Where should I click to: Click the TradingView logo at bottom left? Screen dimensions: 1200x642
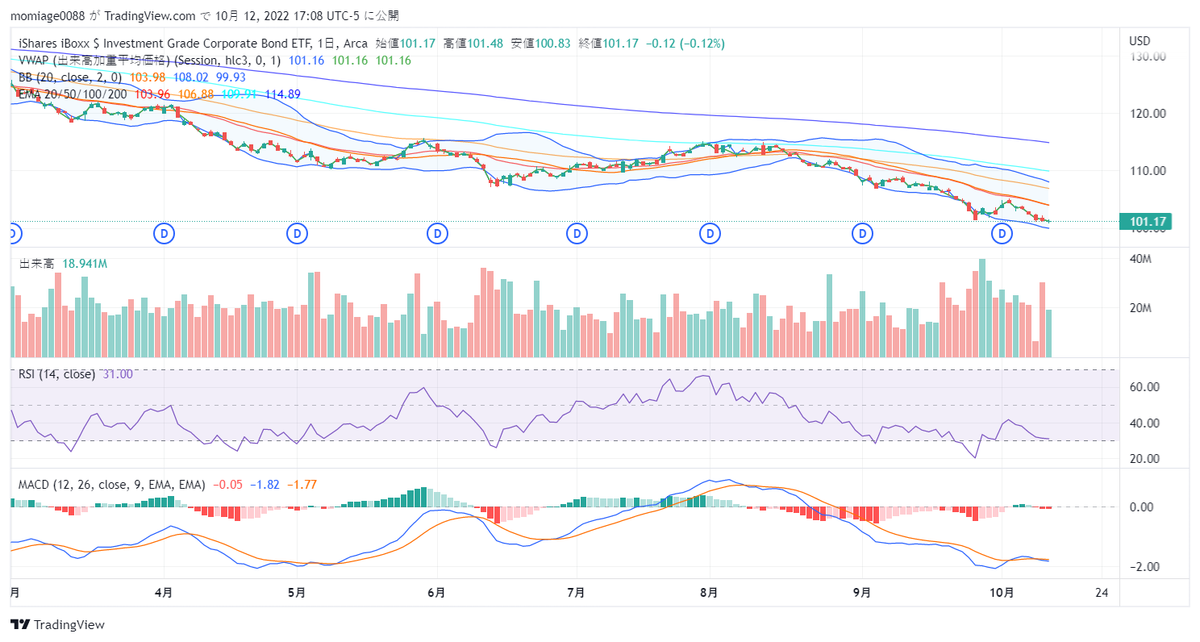pos(59,624)
